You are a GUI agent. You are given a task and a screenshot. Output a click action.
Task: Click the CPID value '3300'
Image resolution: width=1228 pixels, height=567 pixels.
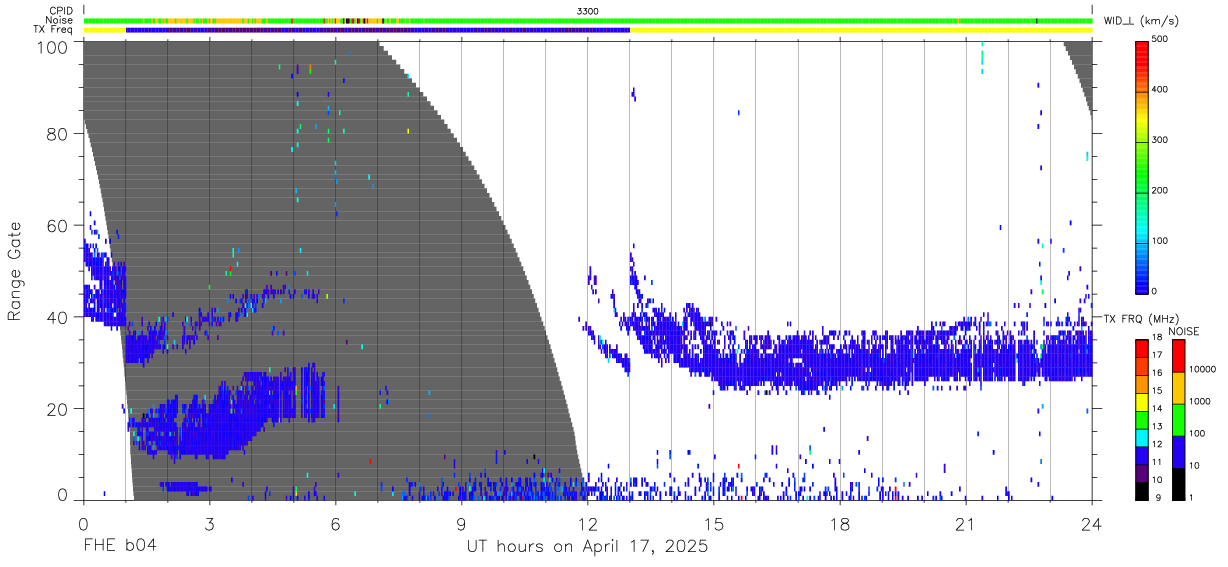click(588, 10)
